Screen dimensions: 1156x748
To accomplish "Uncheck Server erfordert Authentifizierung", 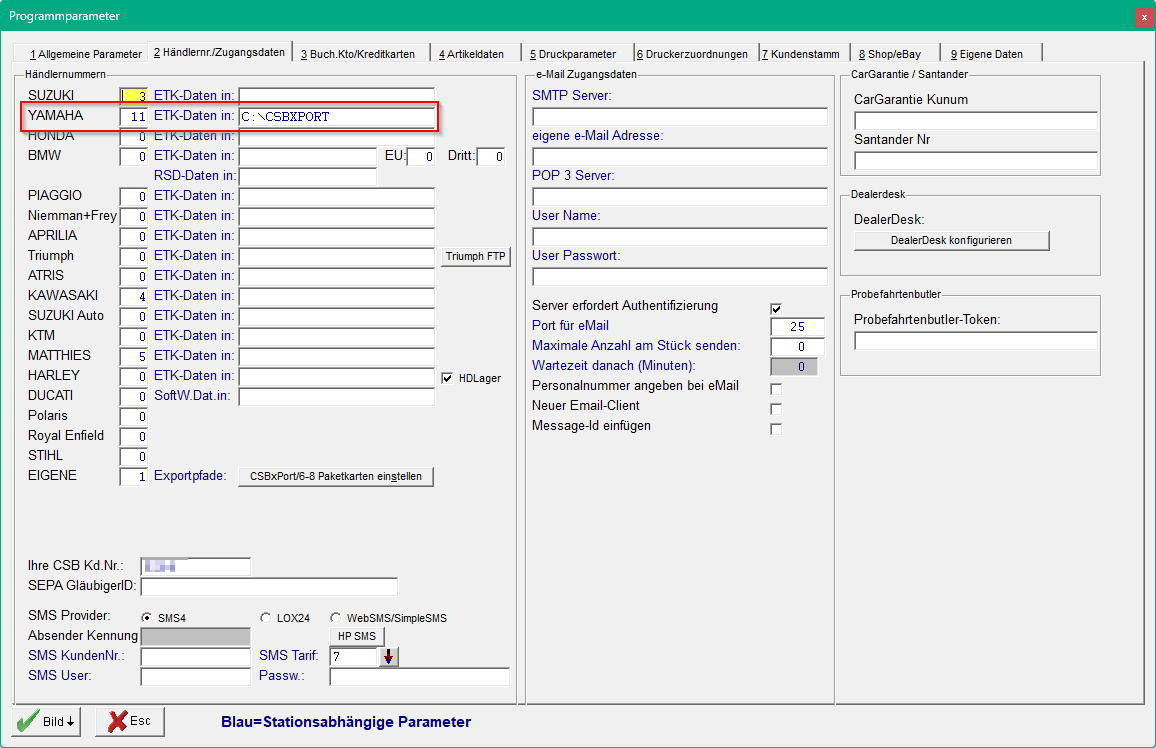I will pyautogui.click(x=776, y=308).
